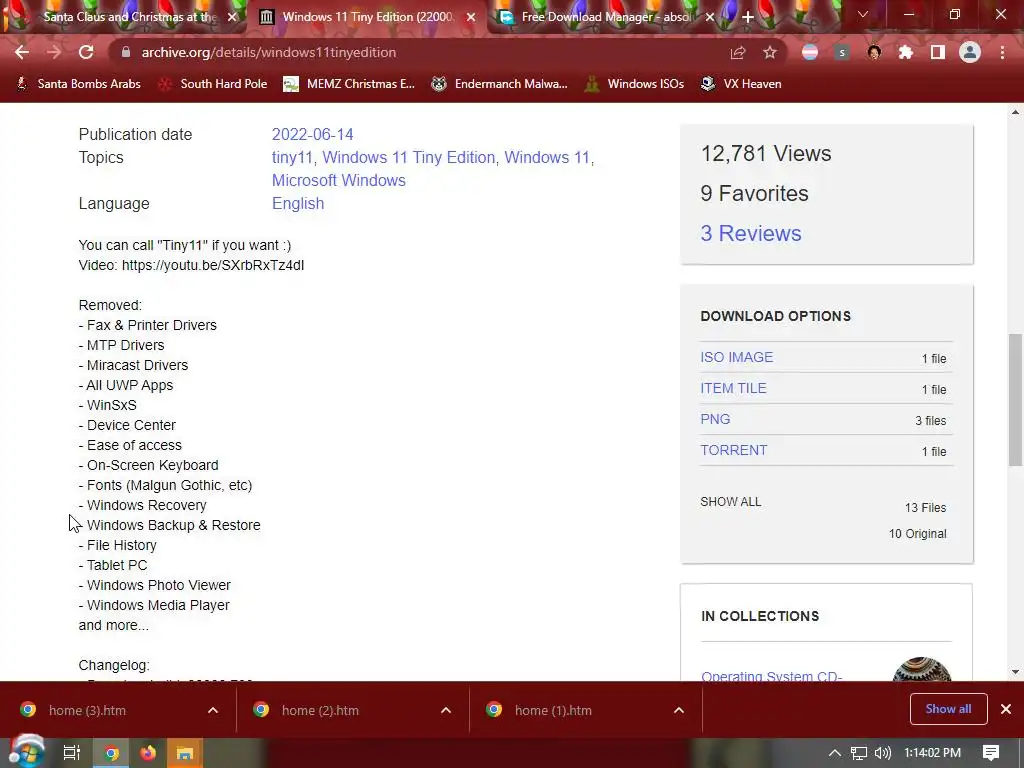The height and width of the screenshot is (768, 1024).
Task: Close the Santa Claus and Christmas tab
Action: (x=232, y=17)
